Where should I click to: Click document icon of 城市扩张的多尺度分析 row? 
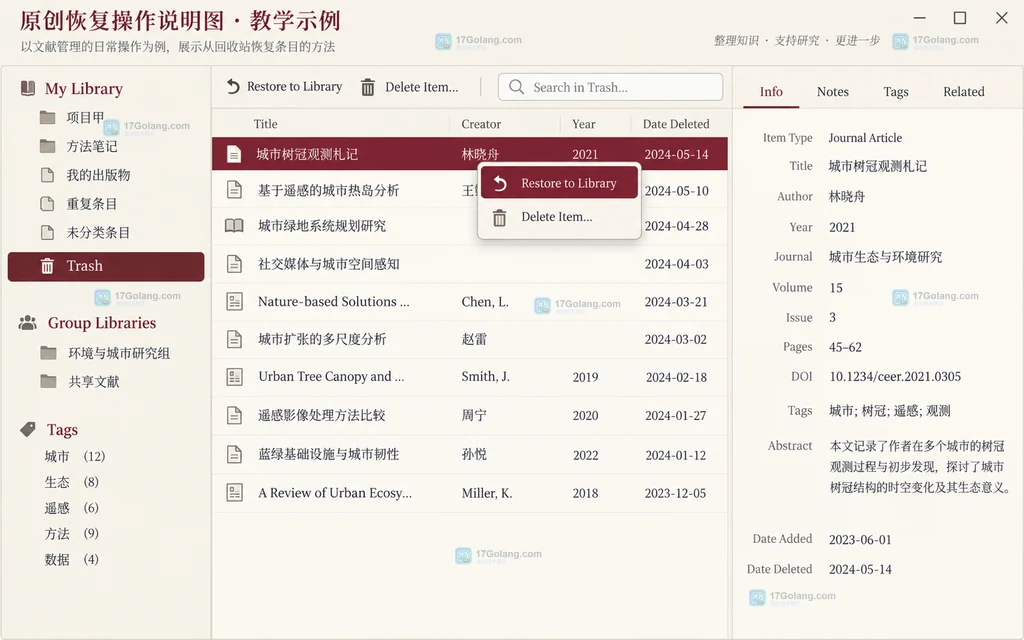pyautogui.click(x=234, y=340)
